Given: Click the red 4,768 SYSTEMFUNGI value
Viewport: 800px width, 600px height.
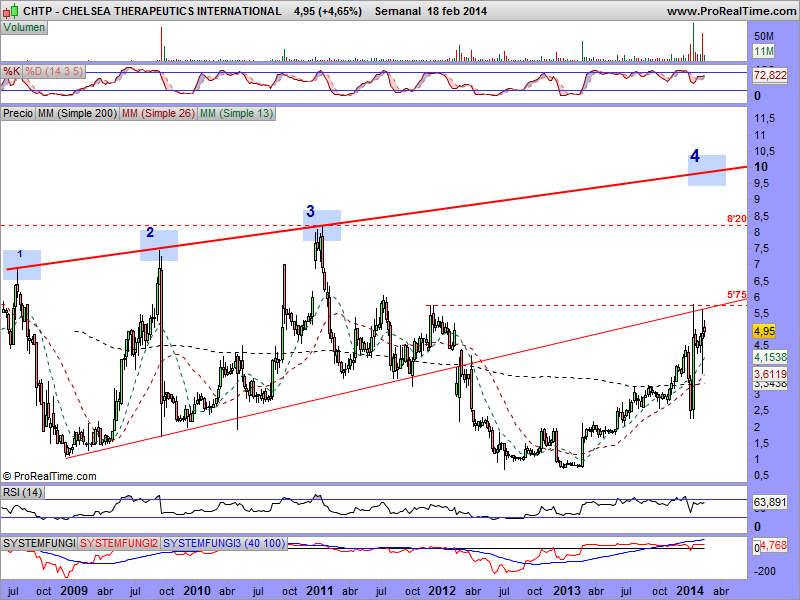Looking at the screenshot, I should 774,545.
